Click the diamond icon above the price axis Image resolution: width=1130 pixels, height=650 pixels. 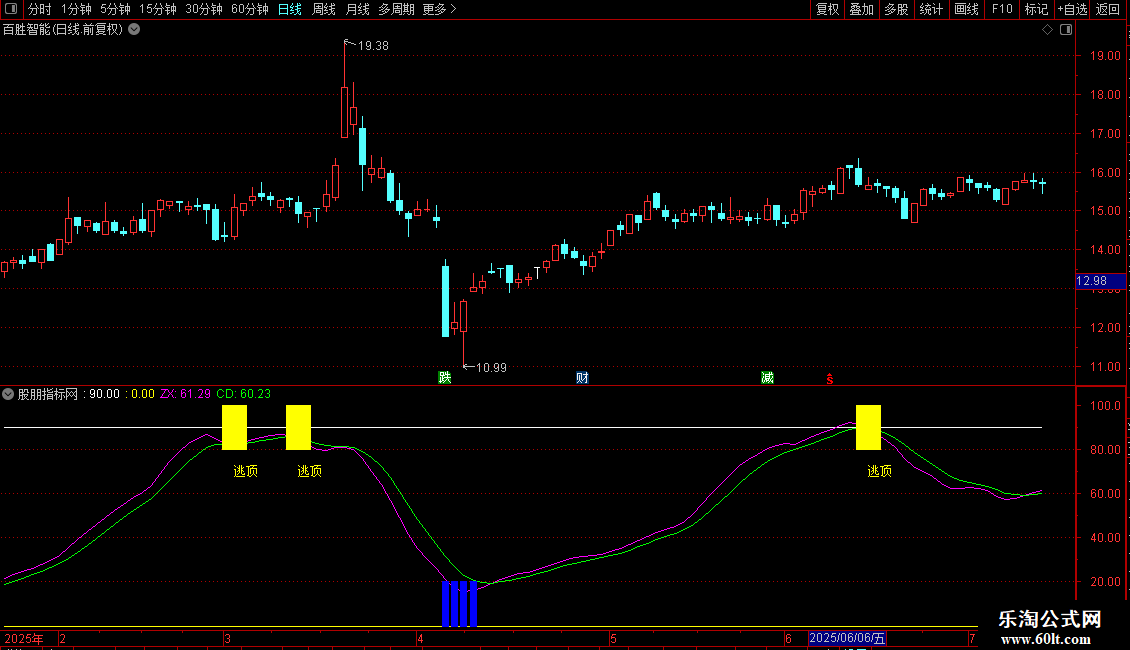point(1047,30)
